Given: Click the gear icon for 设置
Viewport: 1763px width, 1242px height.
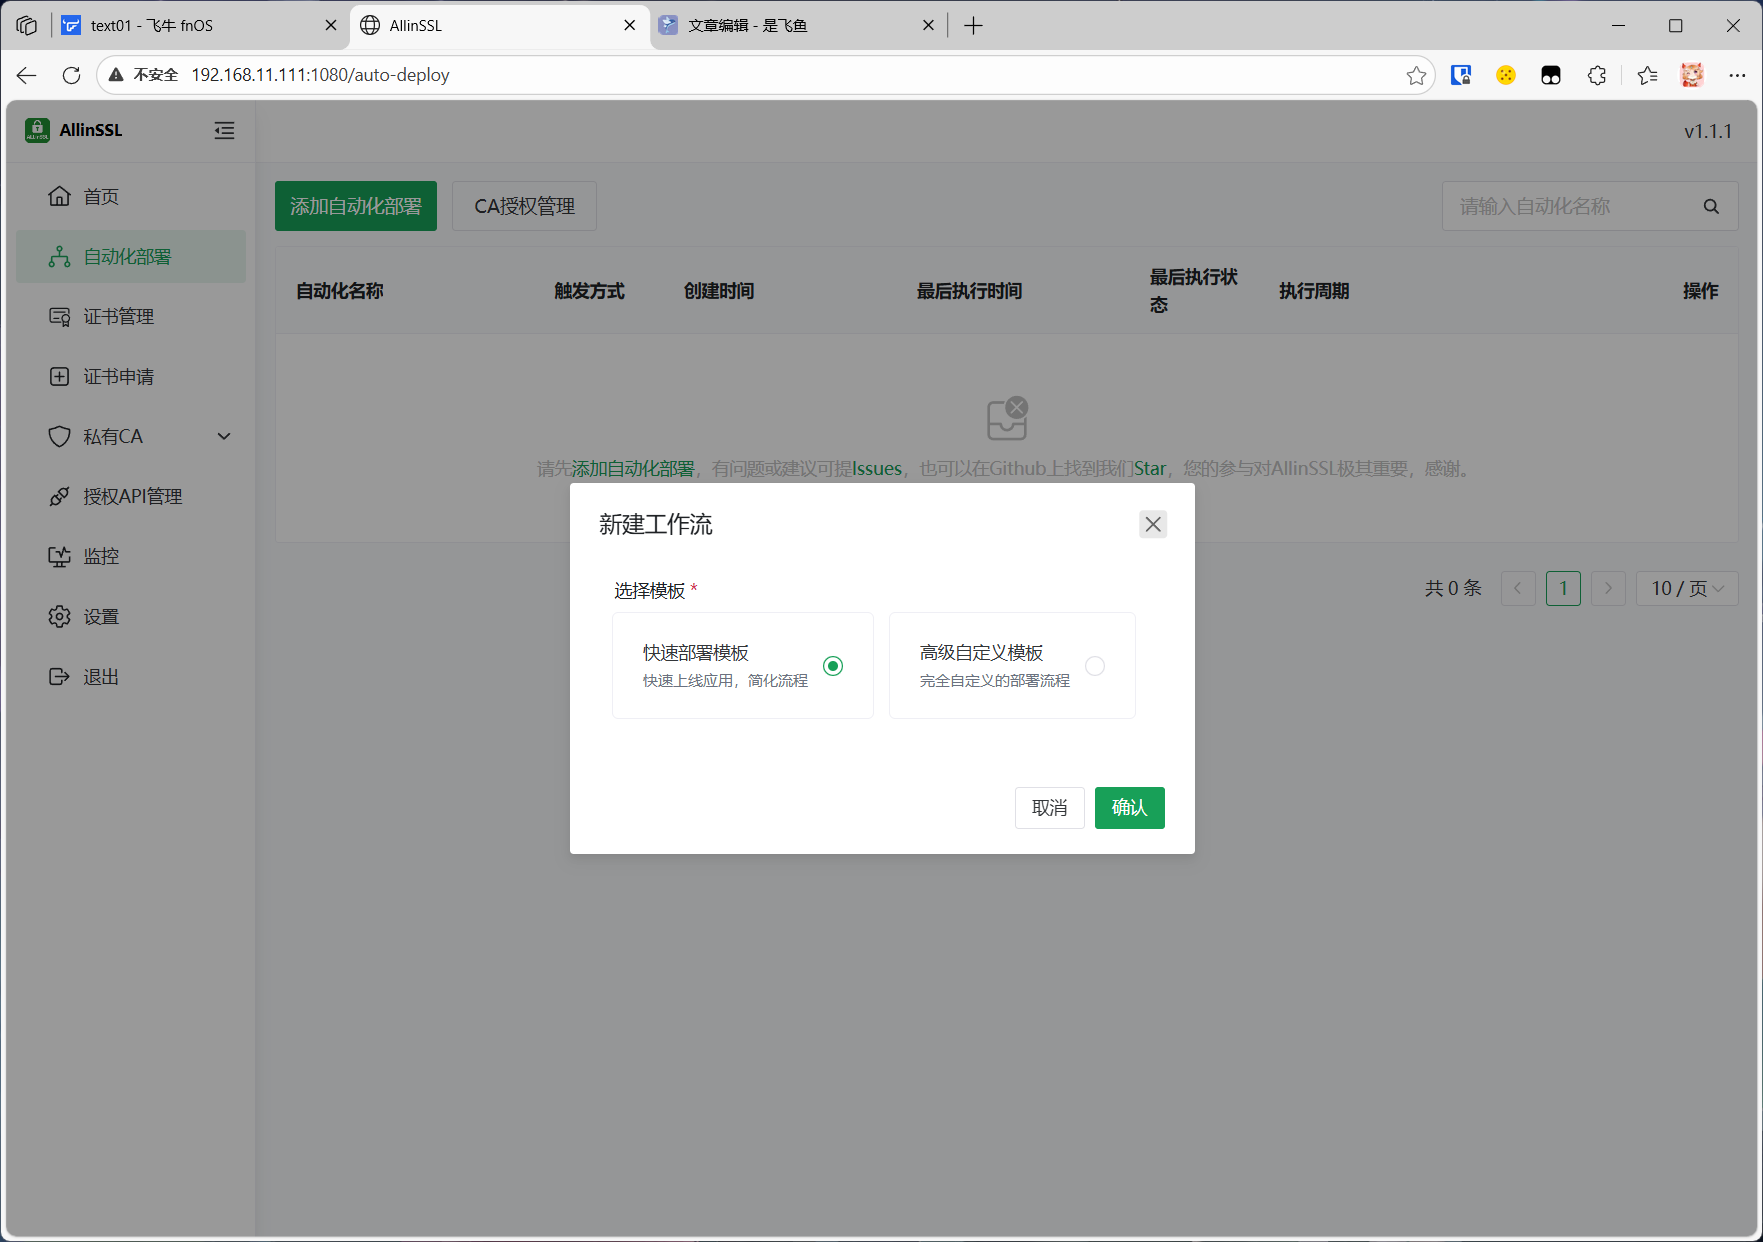Looking at the screenshot, I should pos(60,617).
